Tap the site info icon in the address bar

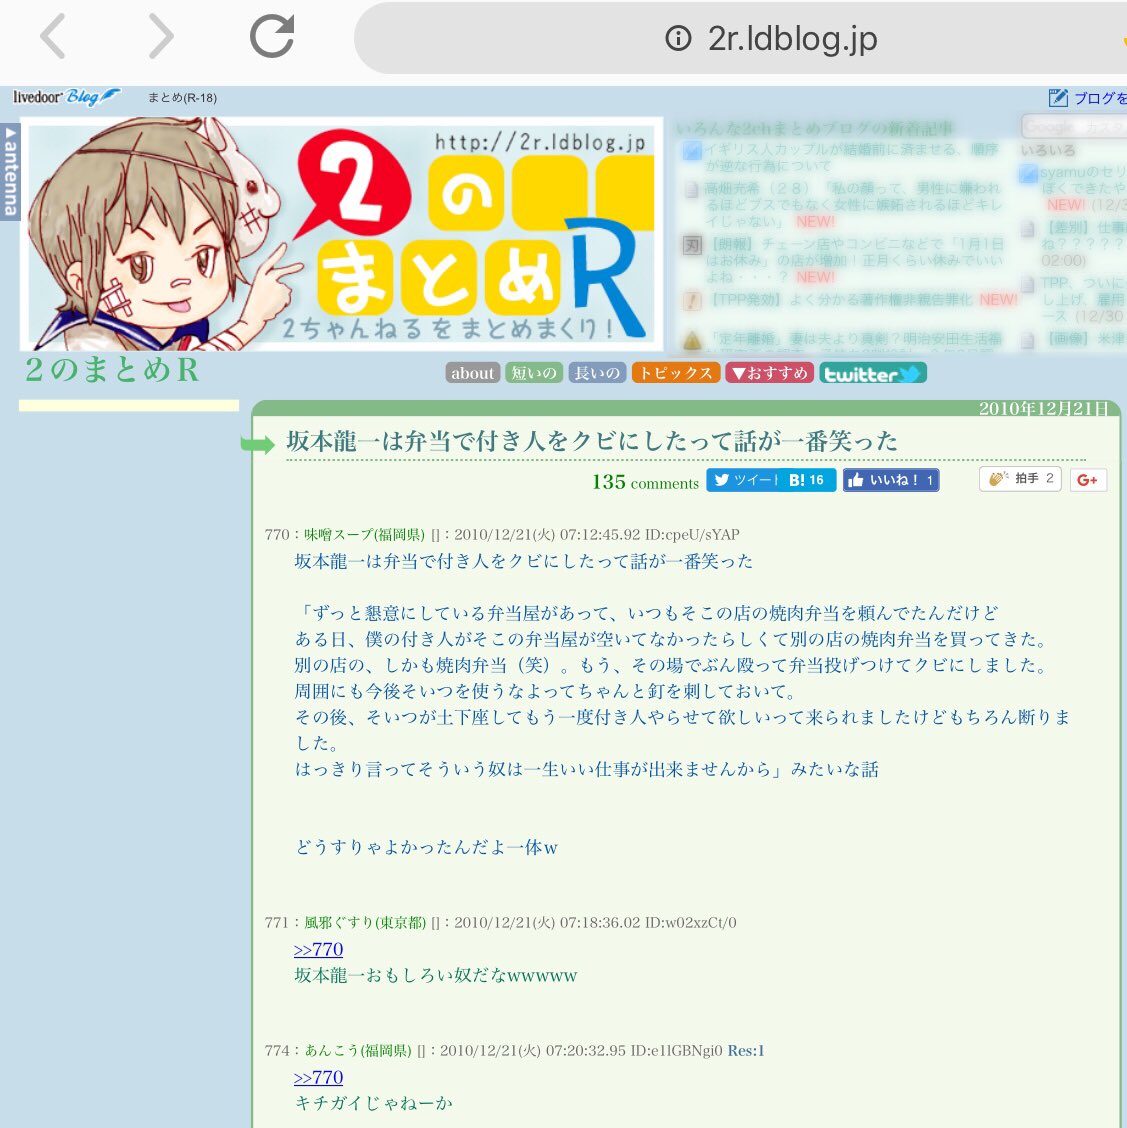click(678, 38)
